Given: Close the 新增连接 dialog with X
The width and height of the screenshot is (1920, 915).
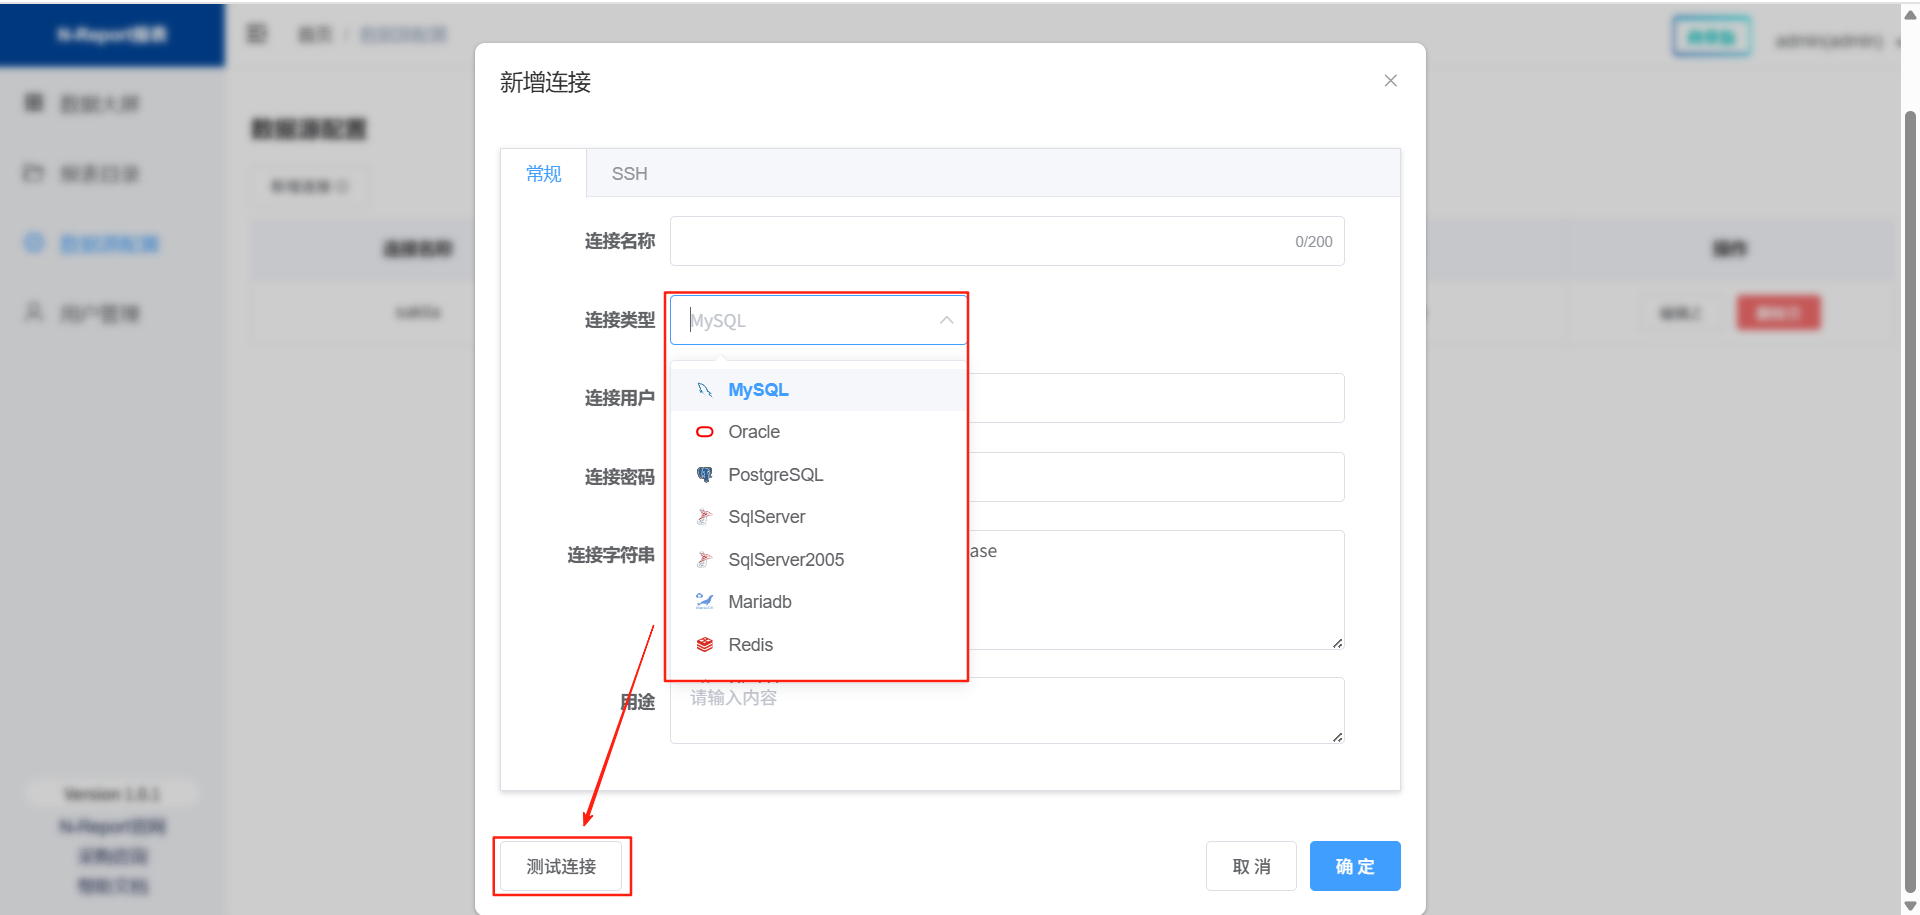Looking at the screenshot, I should [x=1390, y=81].
